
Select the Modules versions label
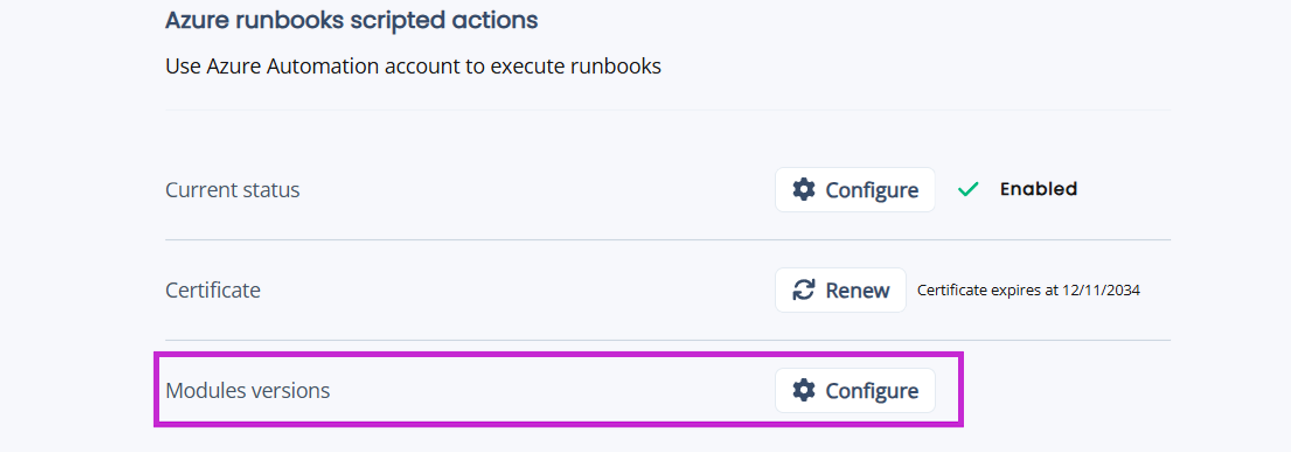pos(248,391)
